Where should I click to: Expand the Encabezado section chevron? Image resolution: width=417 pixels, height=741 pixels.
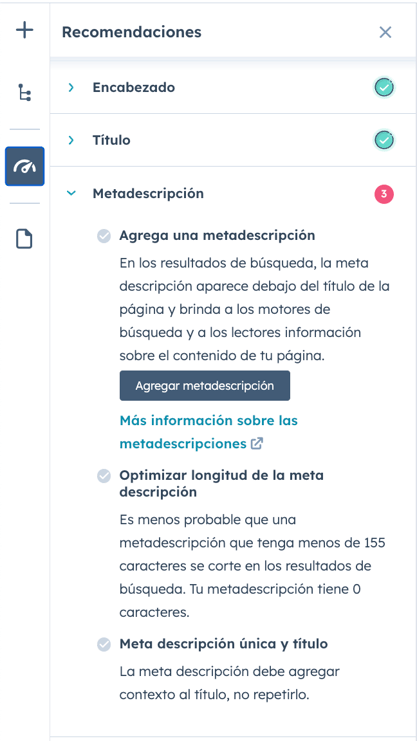pyautogui.click(x=71, y=87)
